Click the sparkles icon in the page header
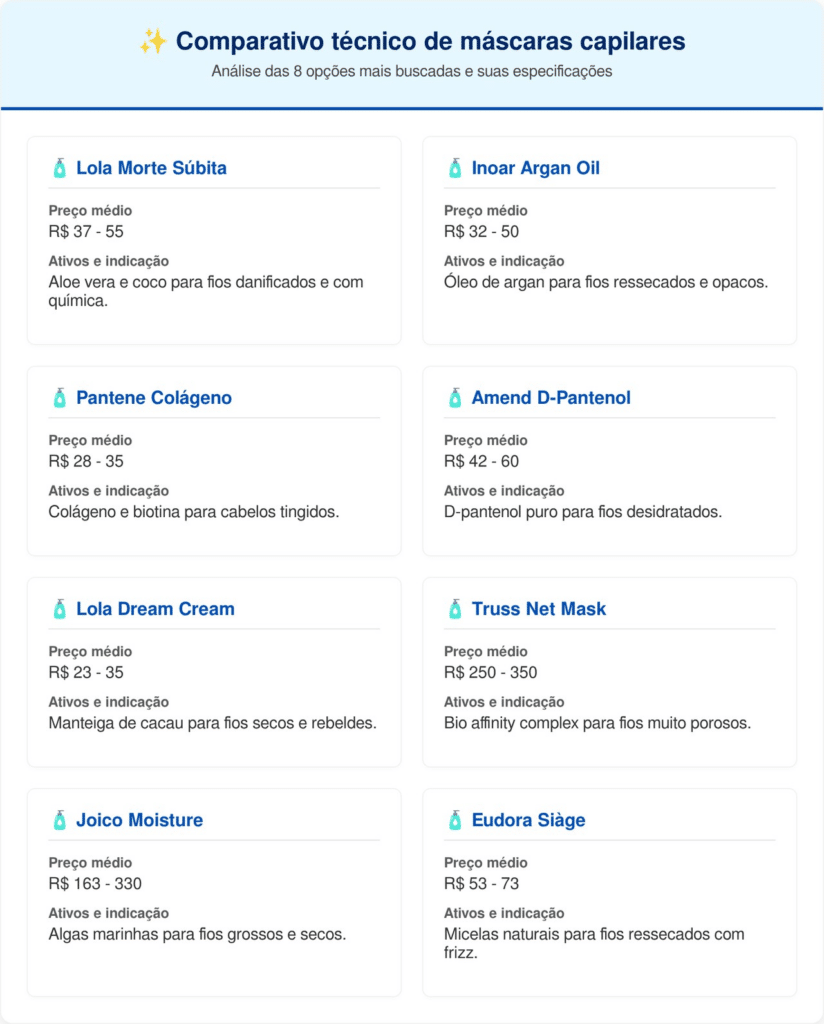Viewport: 824px width, 1024px height. [x=153, y=42]
